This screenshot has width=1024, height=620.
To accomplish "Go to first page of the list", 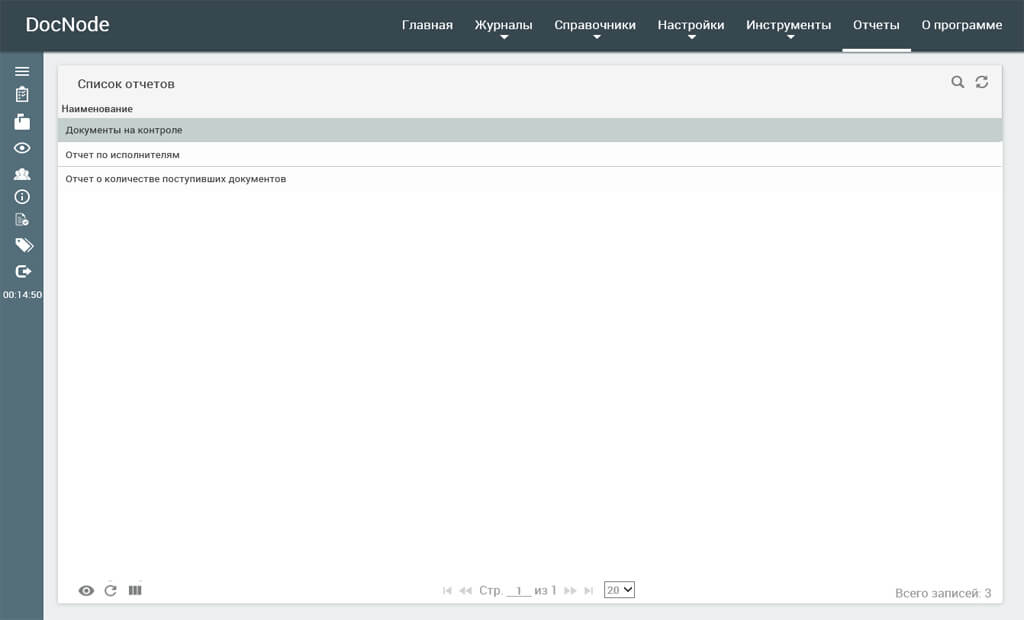I will coord(447,591).
